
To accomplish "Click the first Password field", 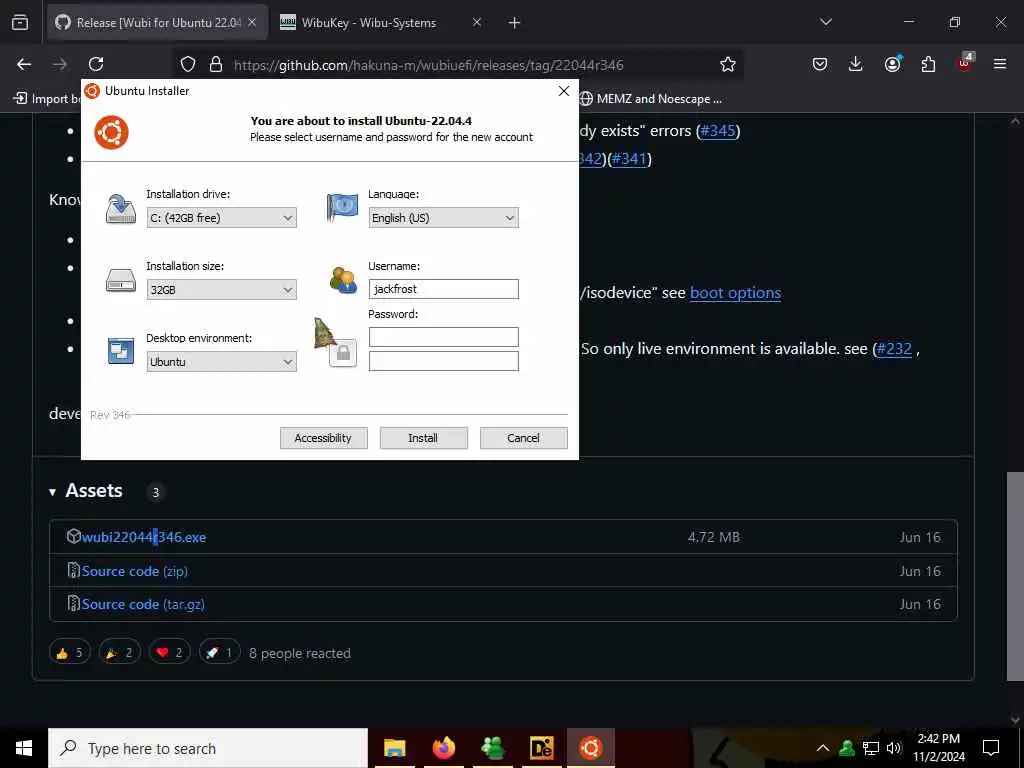I will (443, 337).
